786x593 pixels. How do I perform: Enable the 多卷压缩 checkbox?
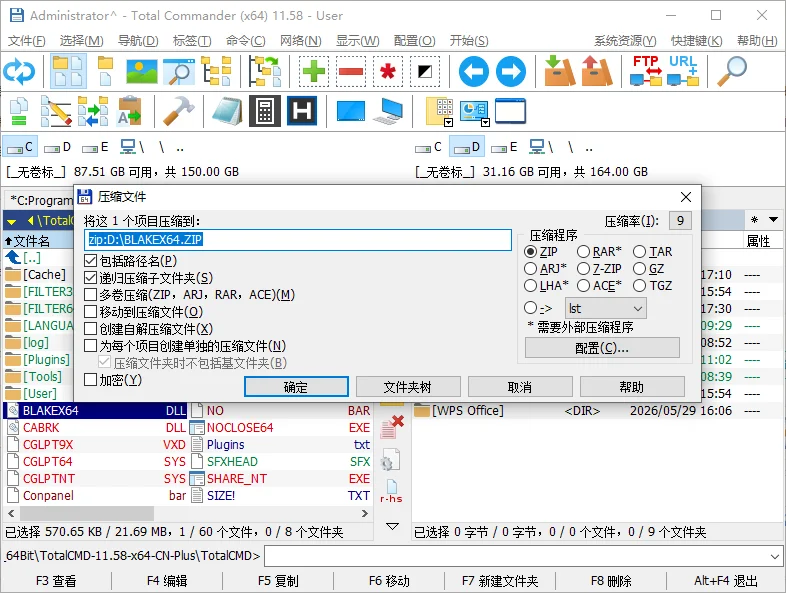[x=90, y=295]
